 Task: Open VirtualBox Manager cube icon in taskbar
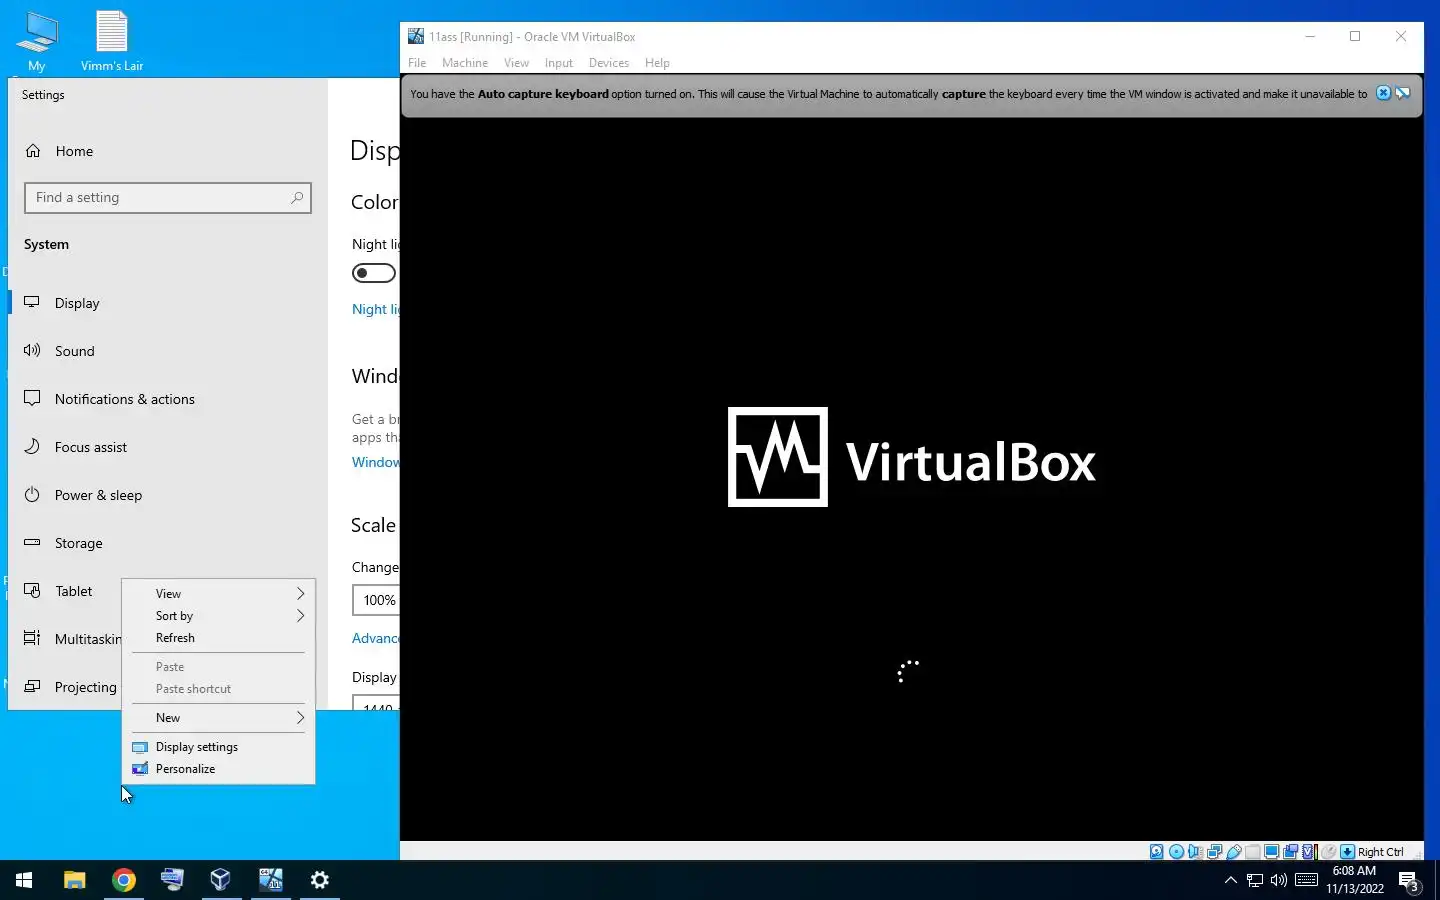click(x=221, y=880)
